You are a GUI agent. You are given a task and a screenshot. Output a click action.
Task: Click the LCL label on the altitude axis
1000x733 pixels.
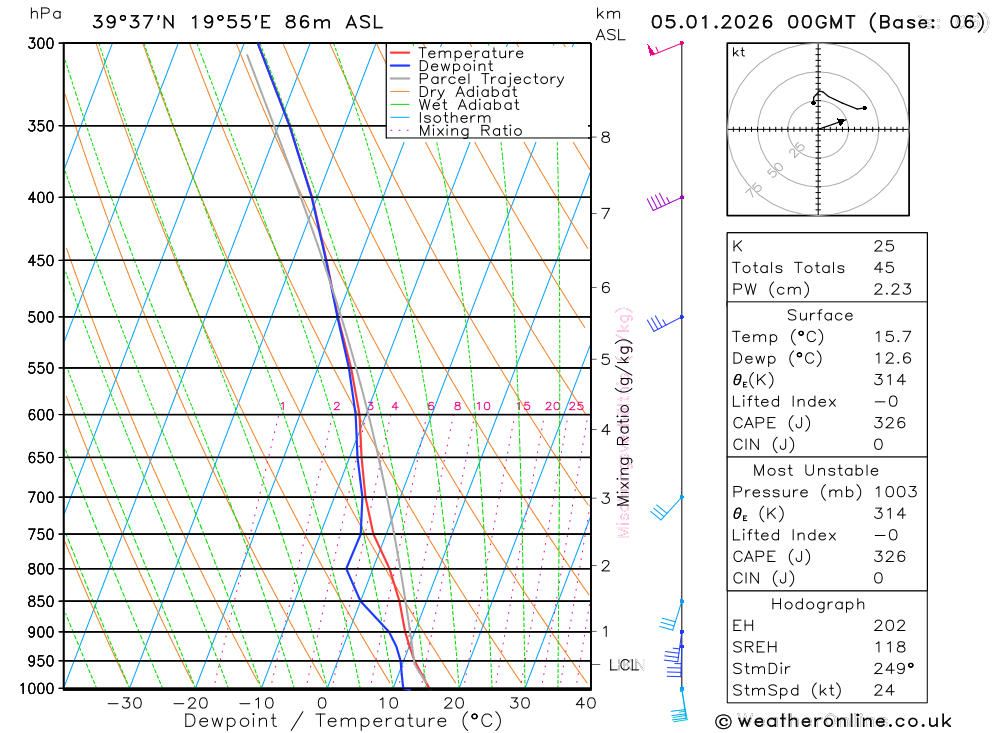pyautogui.click(x=626, y=665)
